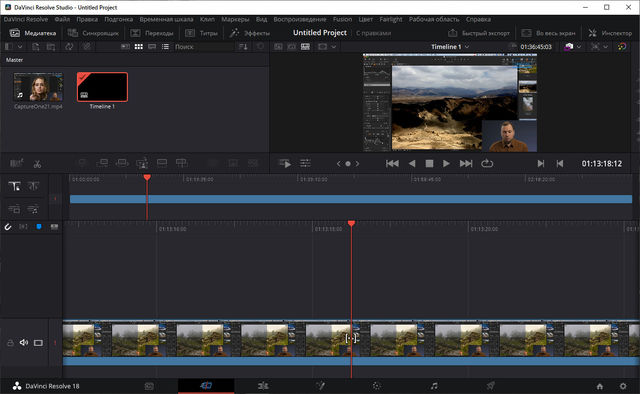Play the timeline forward
The height and width of the screenshot is (394, 640).
pos(446,163)
